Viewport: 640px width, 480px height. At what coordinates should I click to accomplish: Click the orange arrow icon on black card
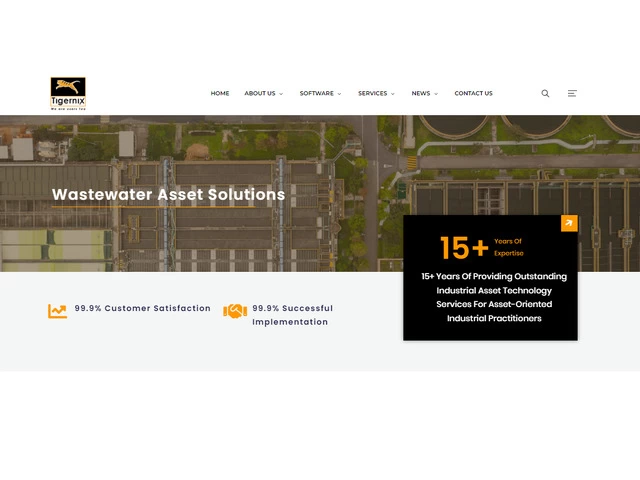(x=569, y=224)
